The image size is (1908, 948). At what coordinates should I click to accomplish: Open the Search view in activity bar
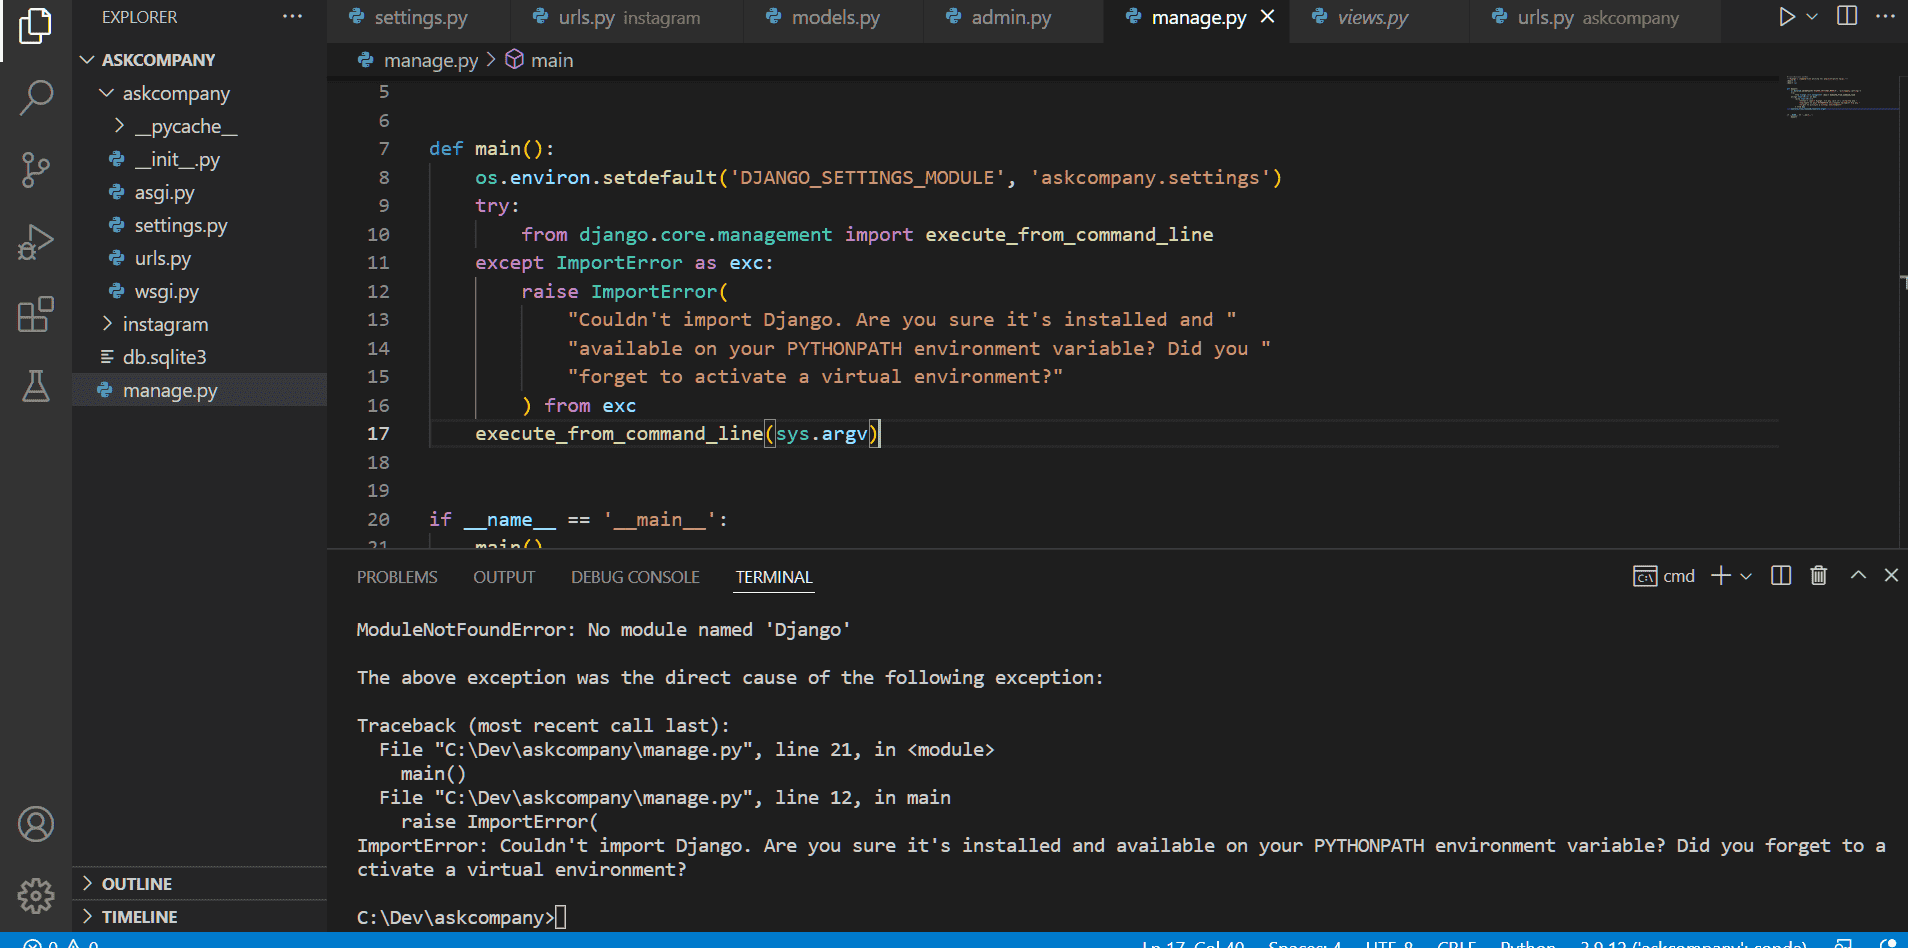36,98
